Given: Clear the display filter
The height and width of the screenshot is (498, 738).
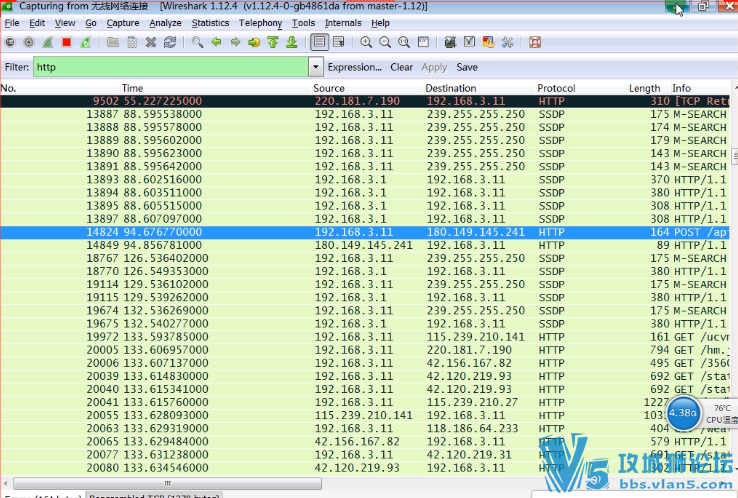Looking at the screenshot, I should [x=401, y=67].
